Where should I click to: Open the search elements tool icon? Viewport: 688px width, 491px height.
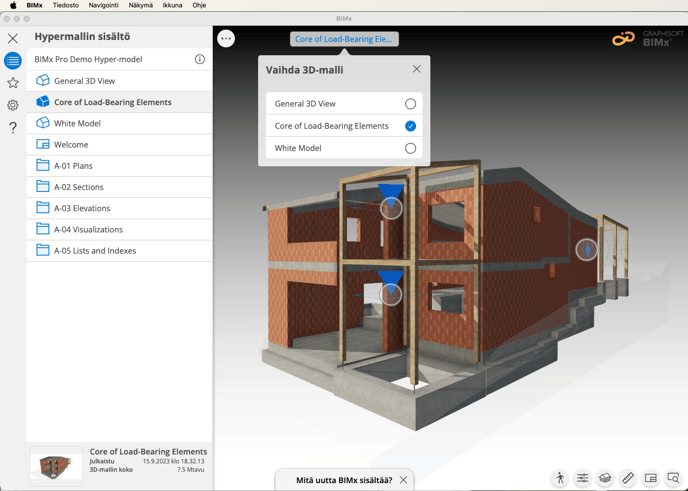[x=673, y=478]
